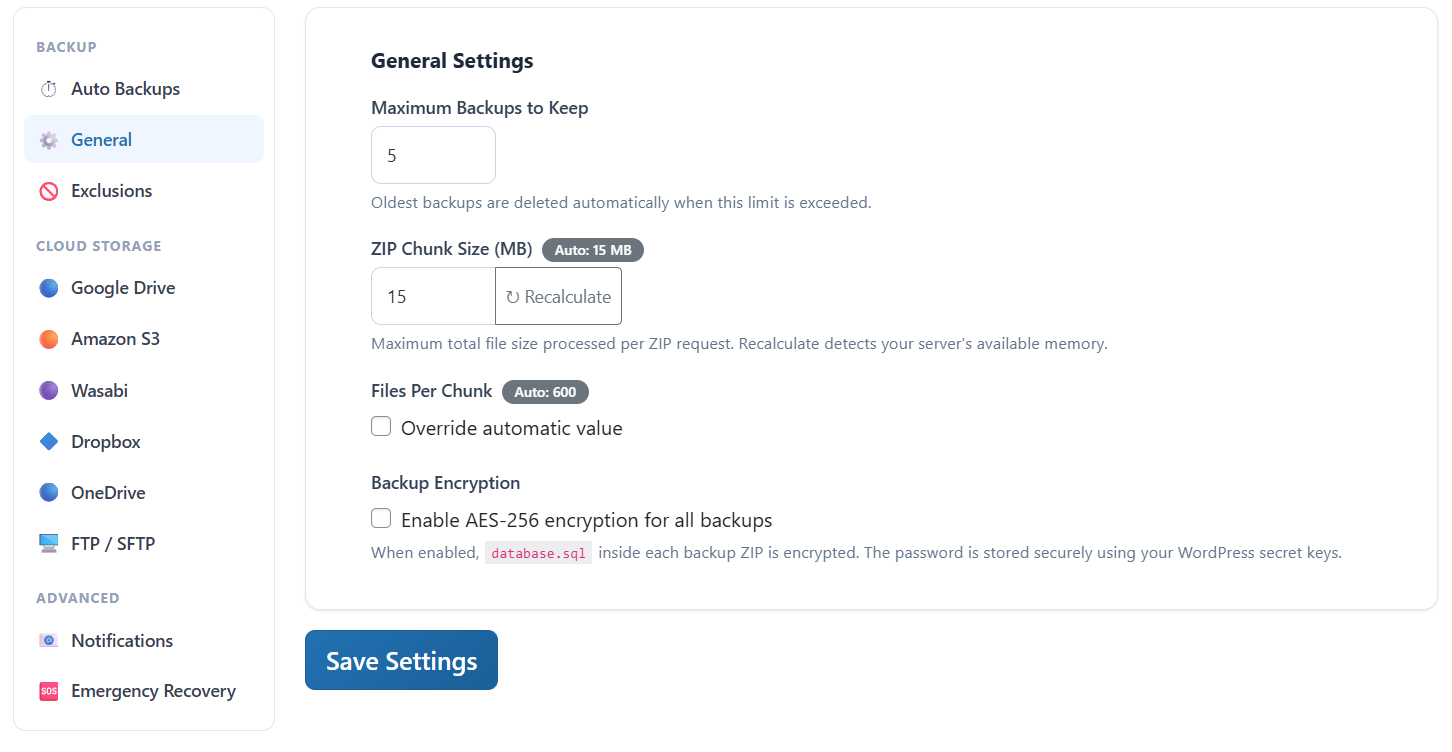
Task: Open the Auto Backups section
Action: [x=144, y=89]
